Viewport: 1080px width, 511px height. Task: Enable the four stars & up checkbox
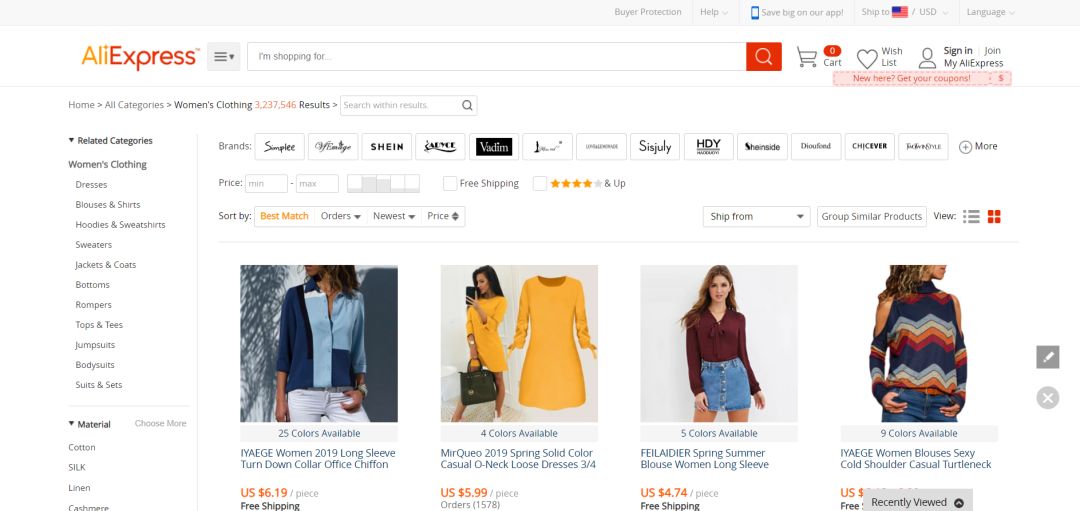tap(540, 183)
